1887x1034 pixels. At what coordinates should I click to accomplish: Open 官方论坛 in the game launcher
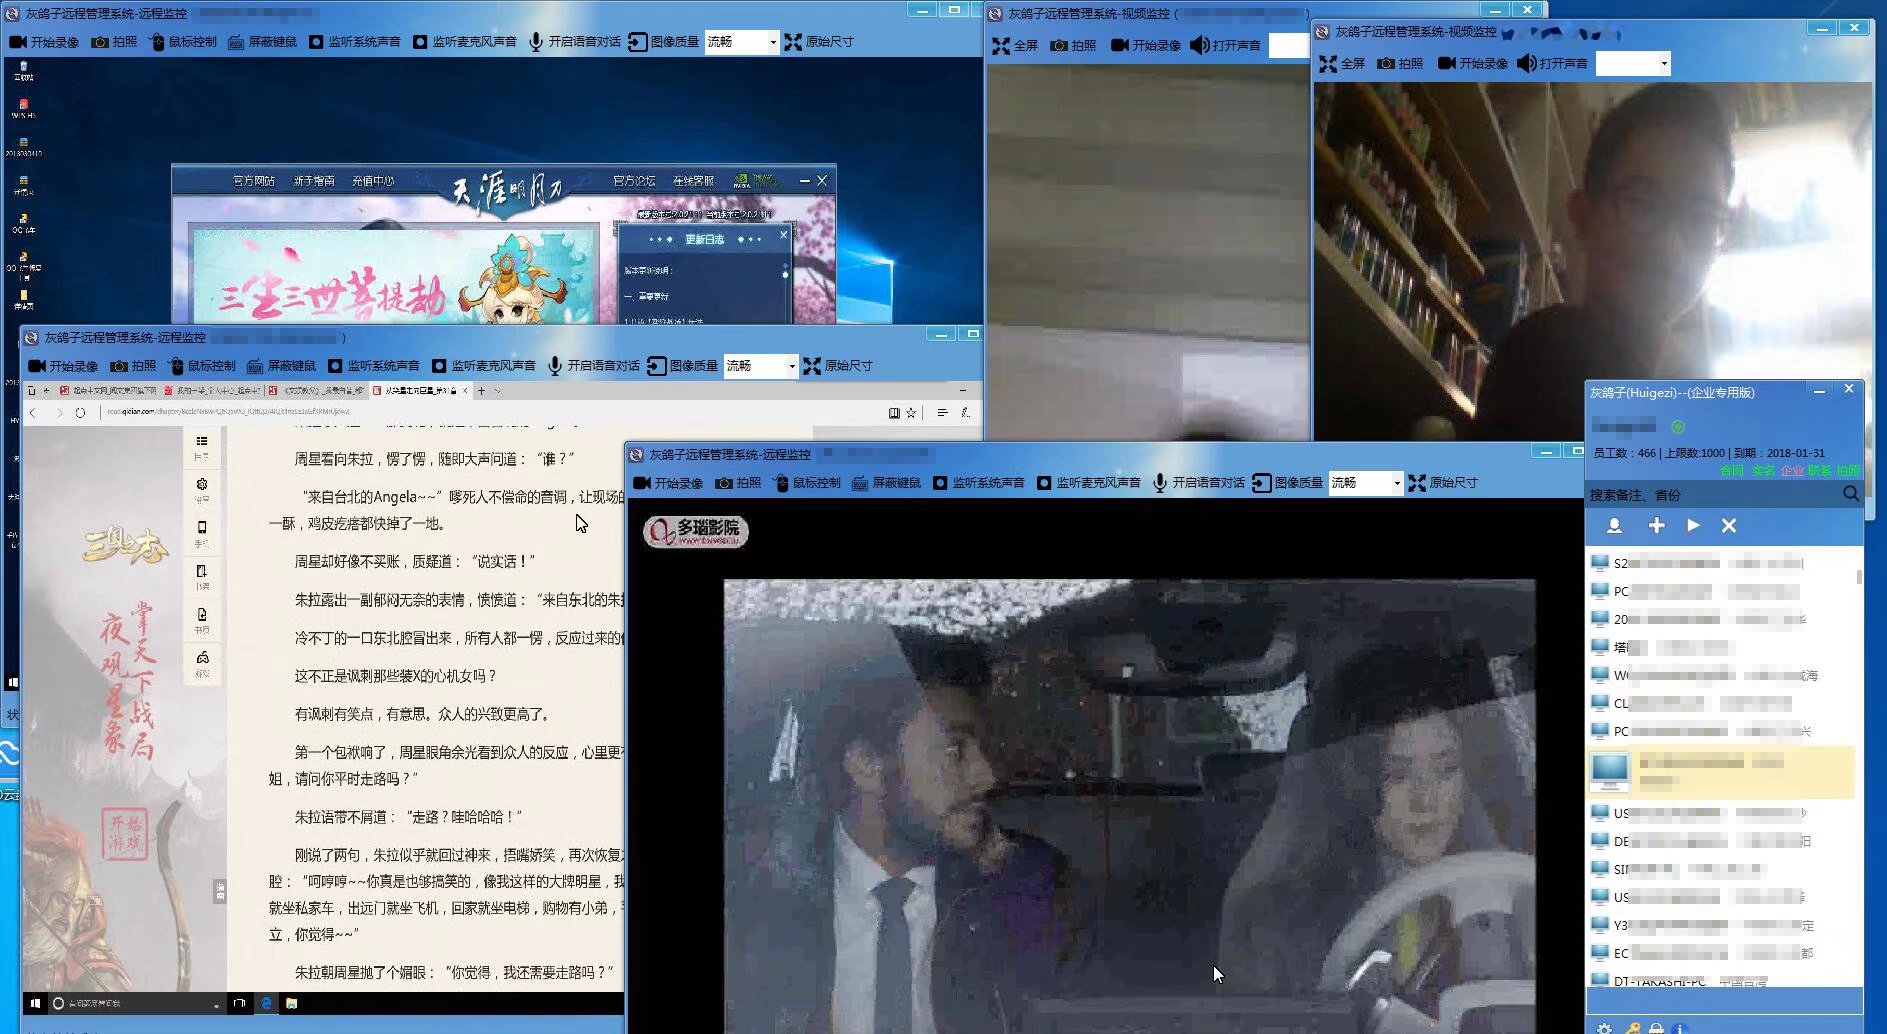(x=634, y=181)
